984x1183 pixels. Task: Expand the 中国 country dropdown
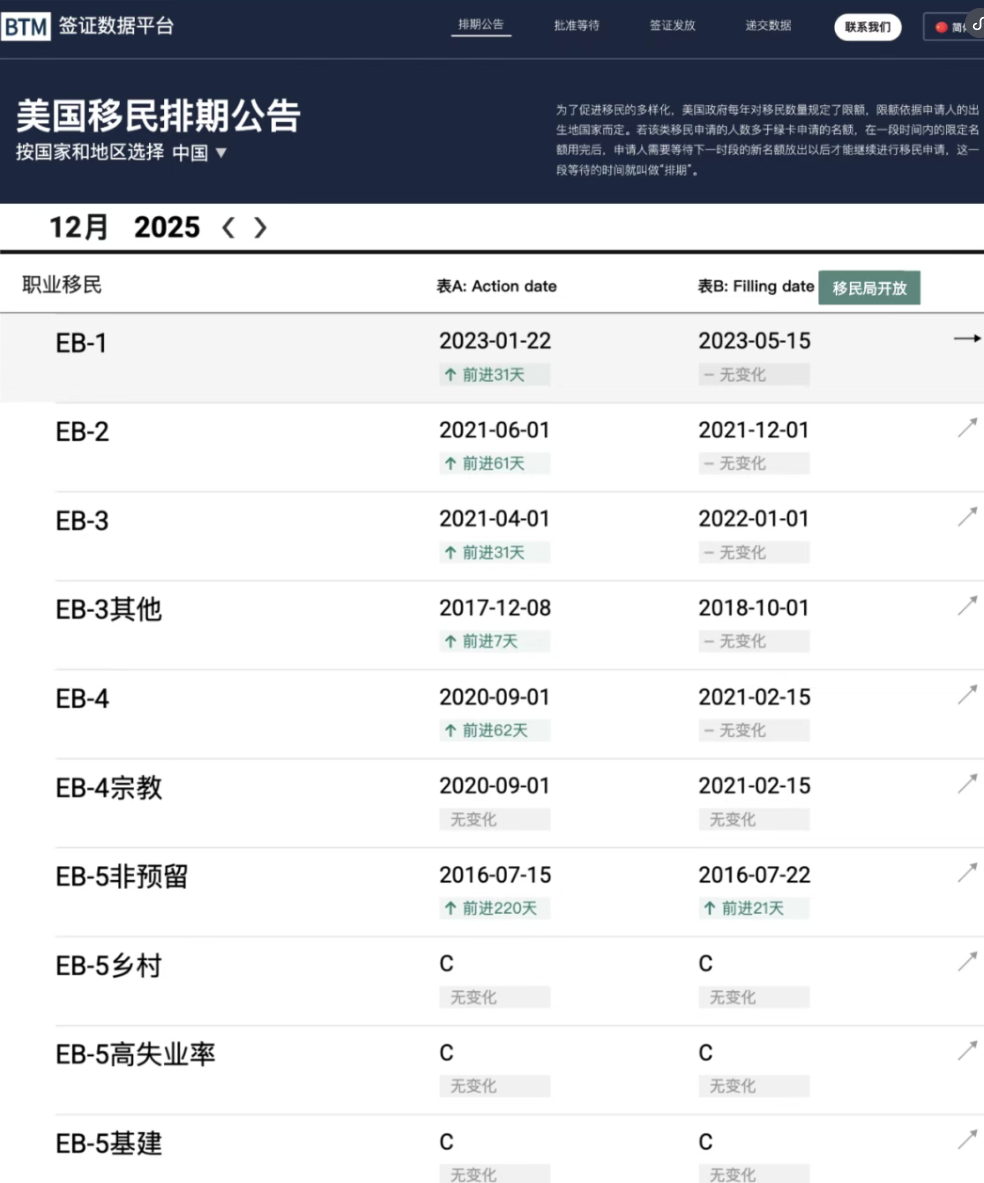[x=200, y=153]
